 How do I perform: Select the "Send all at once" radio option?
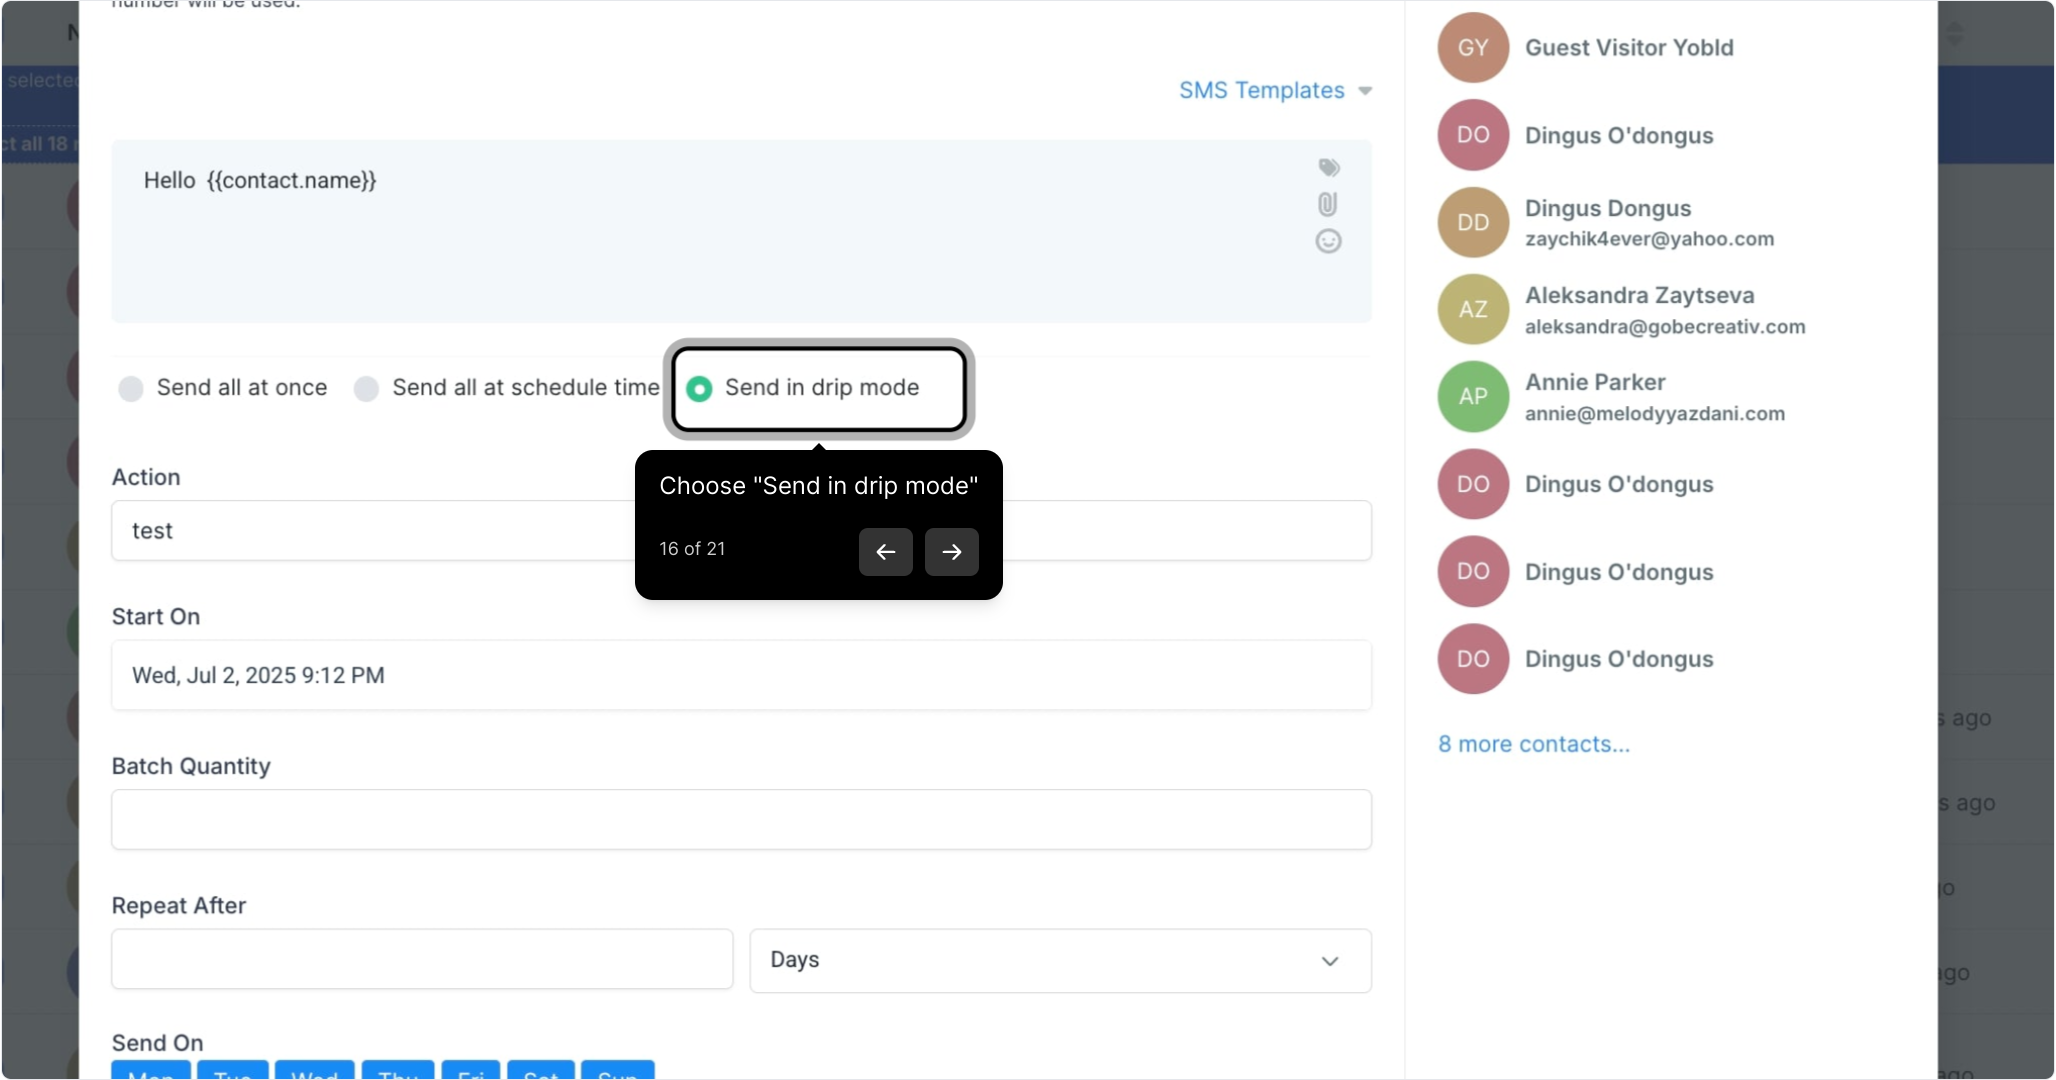[131, 389]
